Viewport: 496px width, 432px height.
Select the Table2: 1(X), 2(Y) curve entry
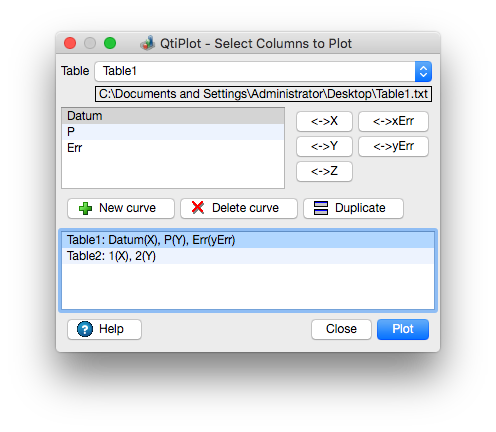(x=248, y=256)
